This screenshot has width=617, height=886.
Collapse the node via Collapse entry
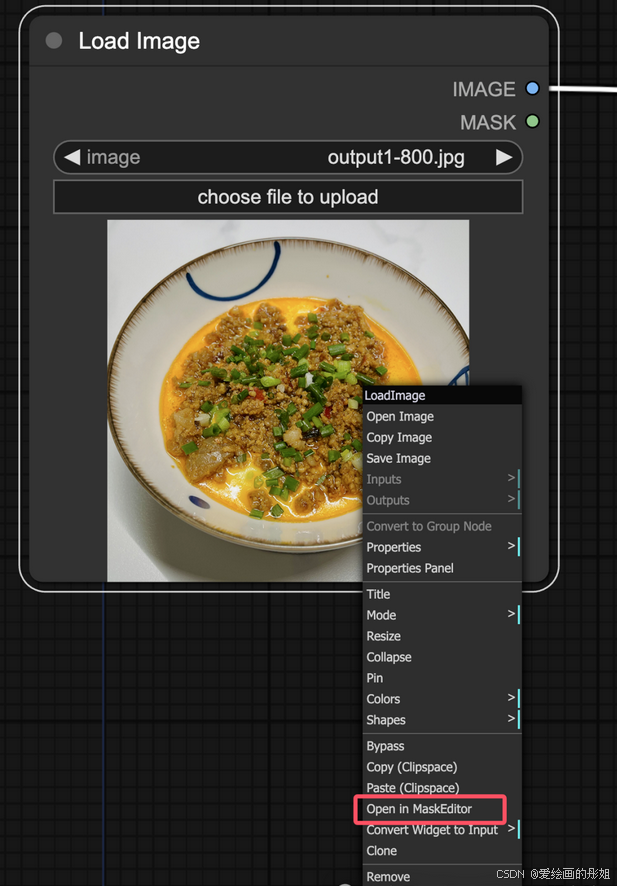coord(441,657)
